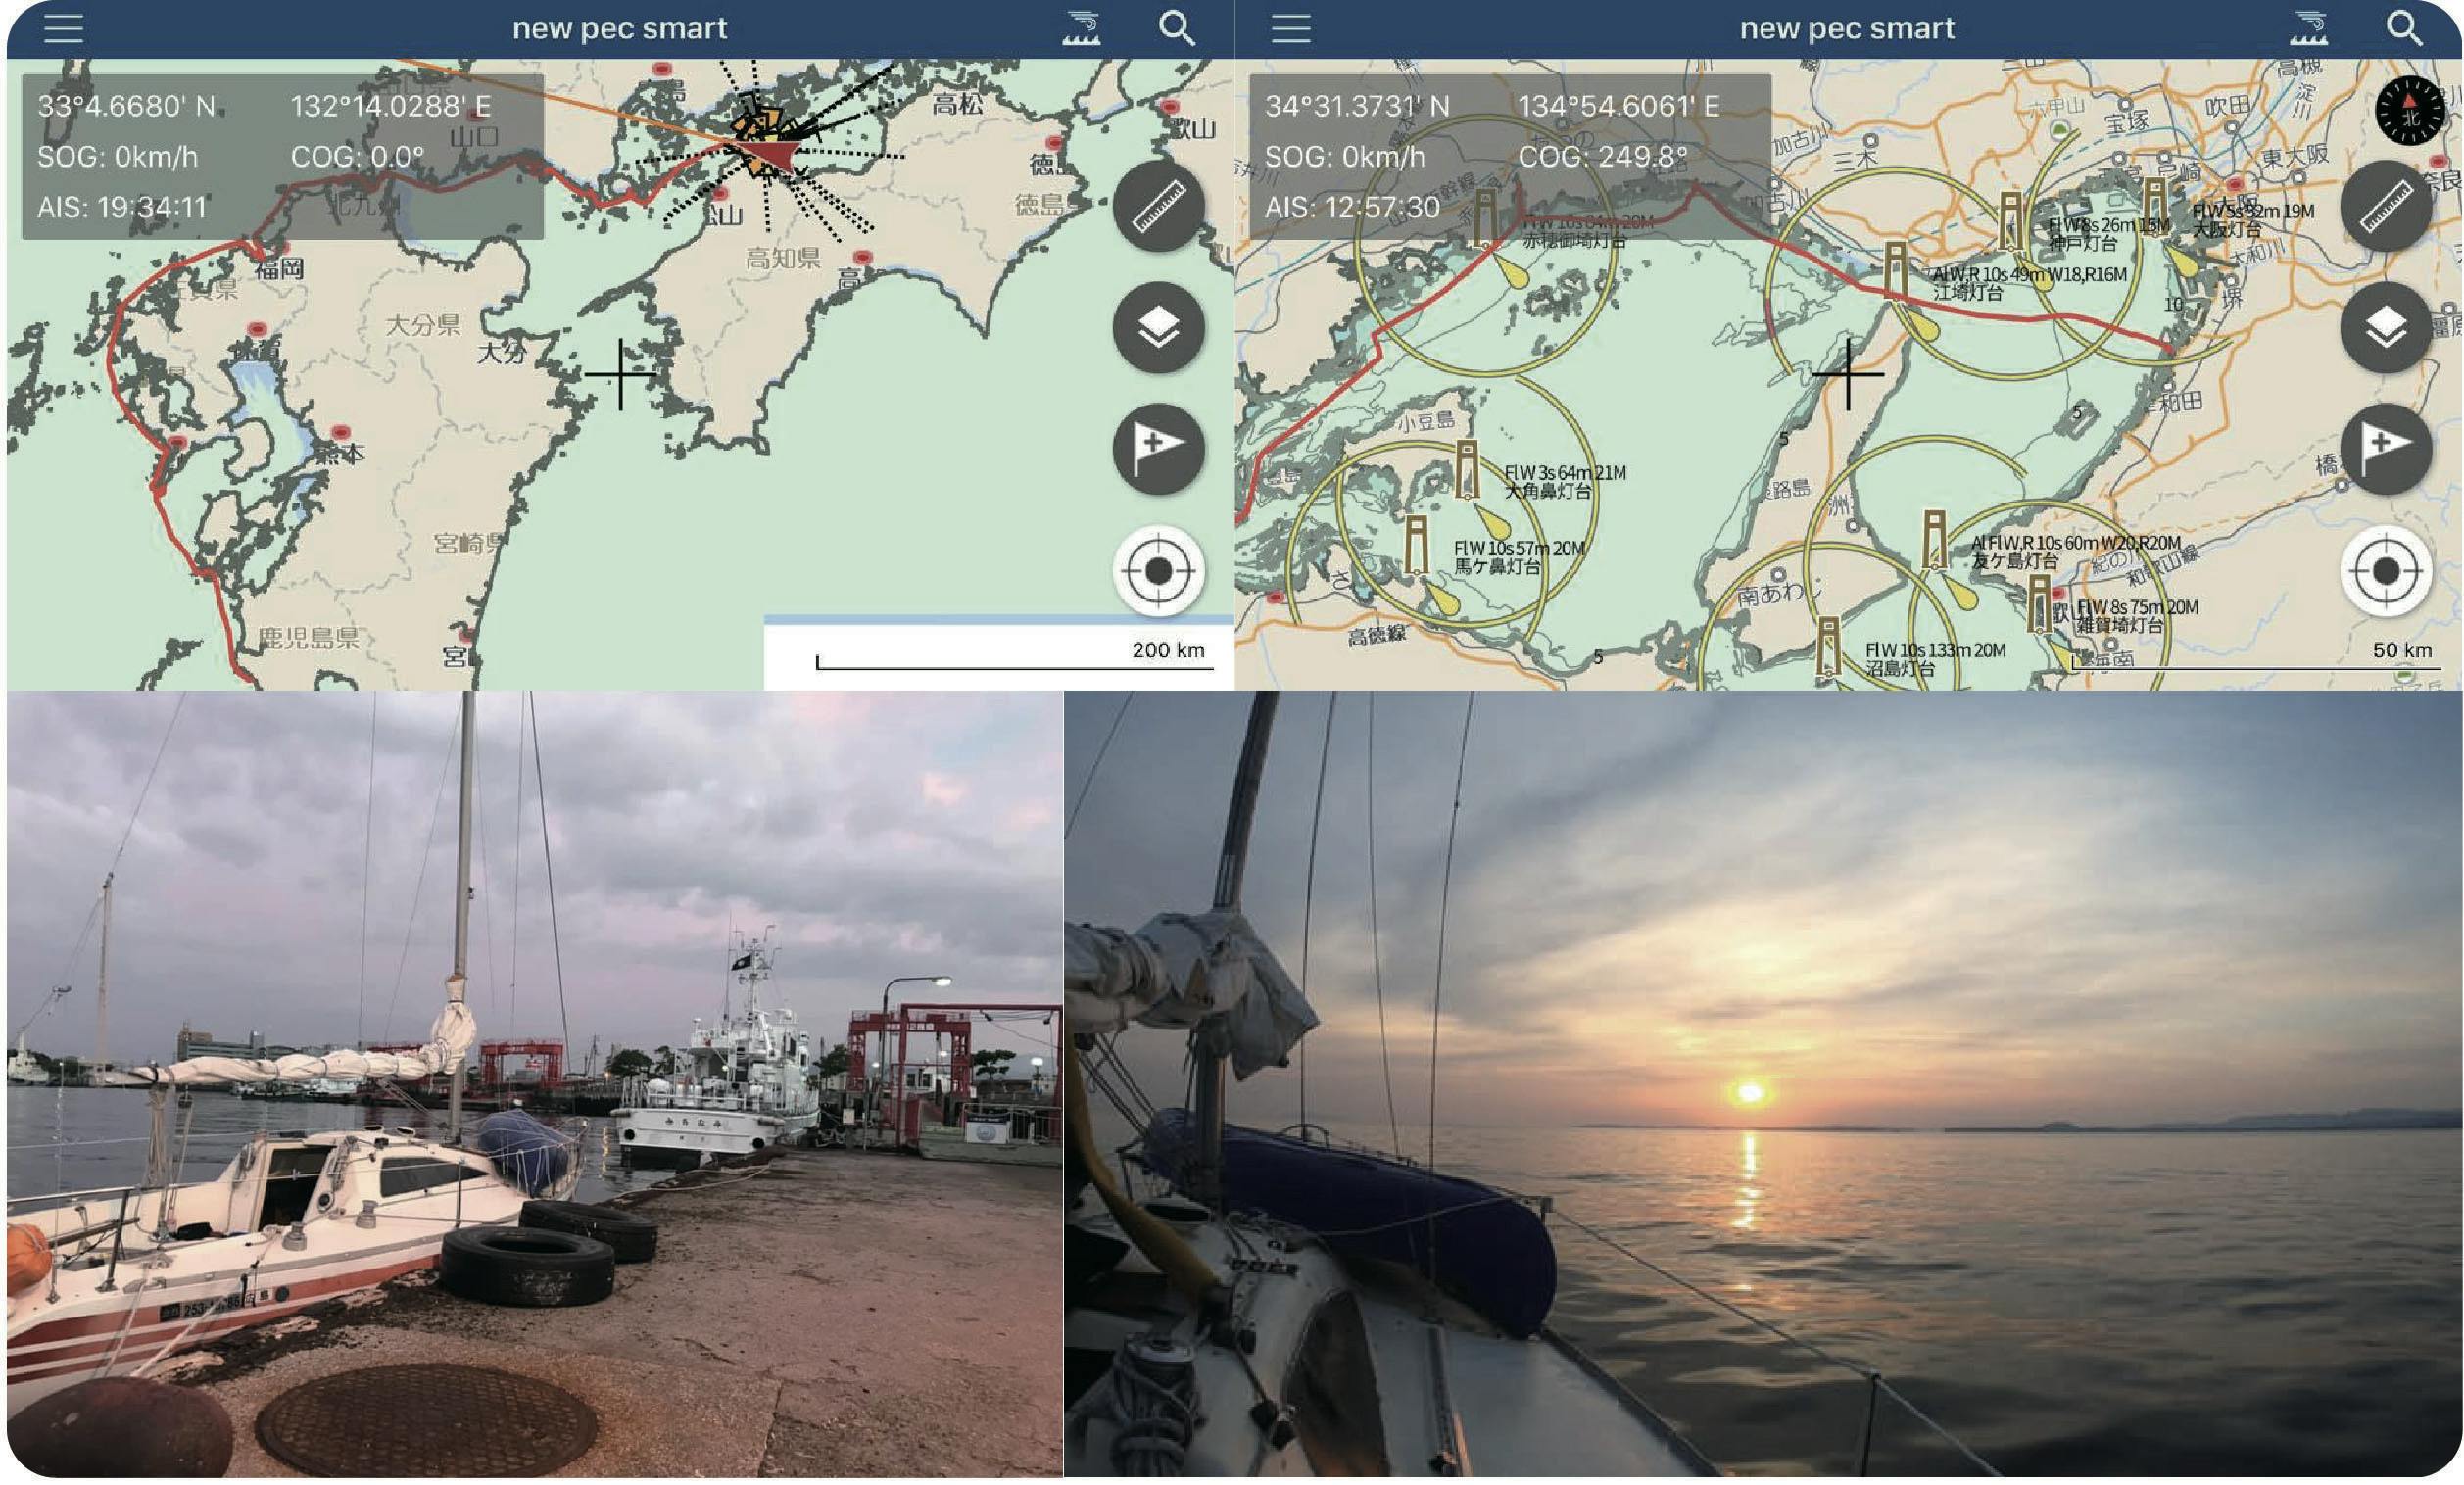Click longitude 132°14.0288' E readout
The height and width of the screenshot is (1485, 2464).
click(391, 106)
